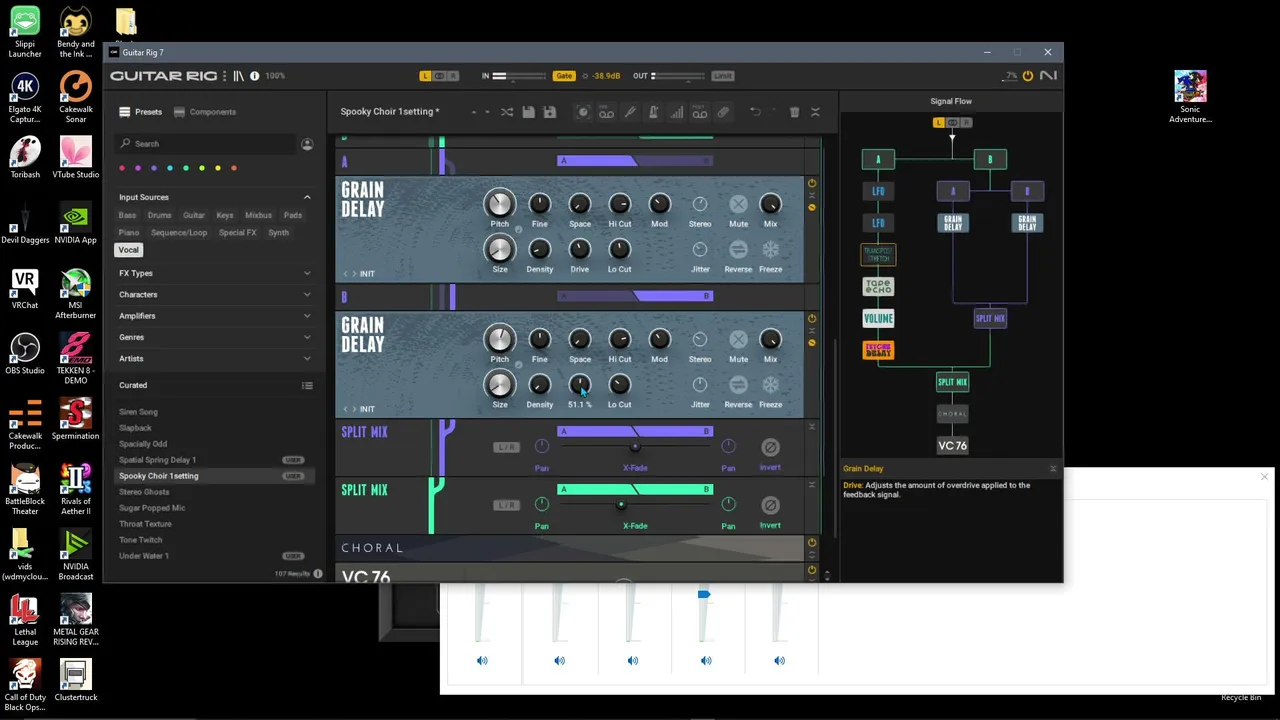Click the red color tag filter dot
Screen dimensions: 1280x720
(123, 168)
